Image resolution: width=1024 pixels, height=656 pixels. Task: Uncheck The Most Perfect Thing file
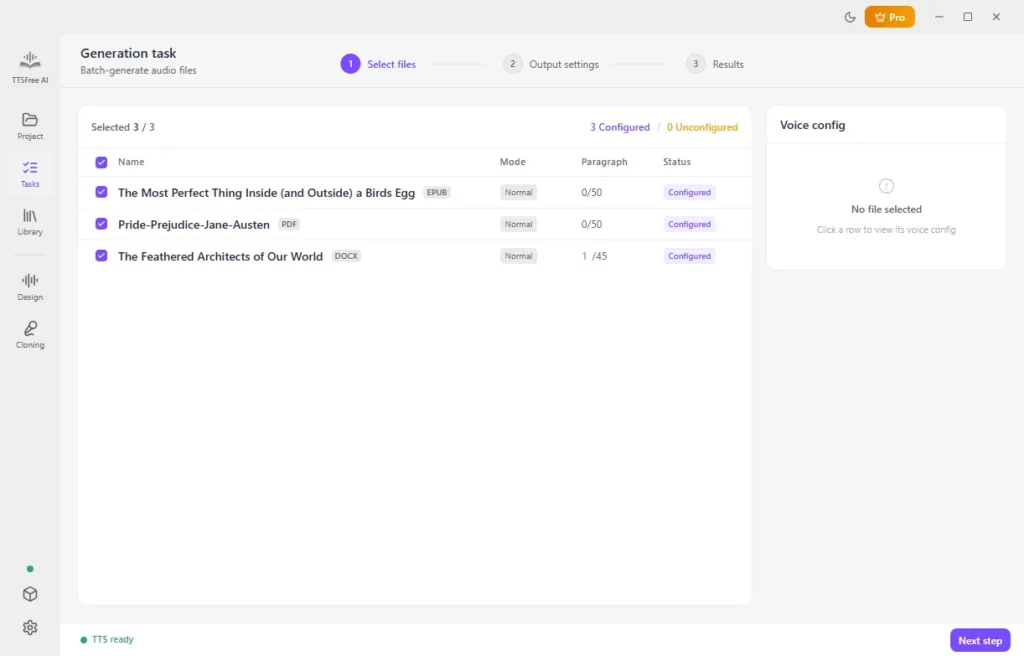pos(101,192)
